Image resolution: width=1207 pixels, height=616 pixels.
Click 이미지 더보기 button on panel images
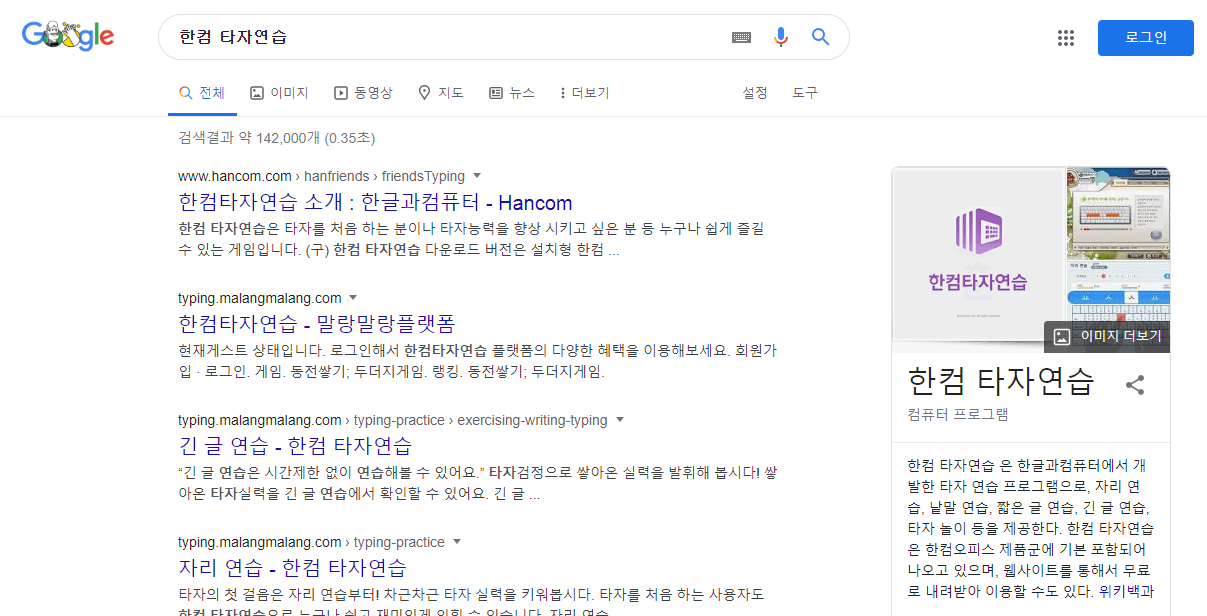(1106, 337)
